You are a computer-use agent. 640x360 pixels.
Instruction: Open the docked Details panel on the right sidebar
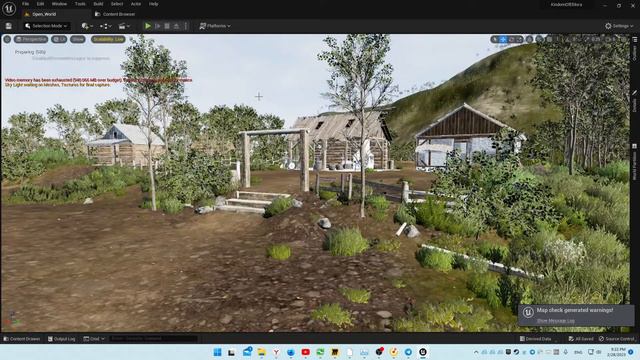click(635, 101)
